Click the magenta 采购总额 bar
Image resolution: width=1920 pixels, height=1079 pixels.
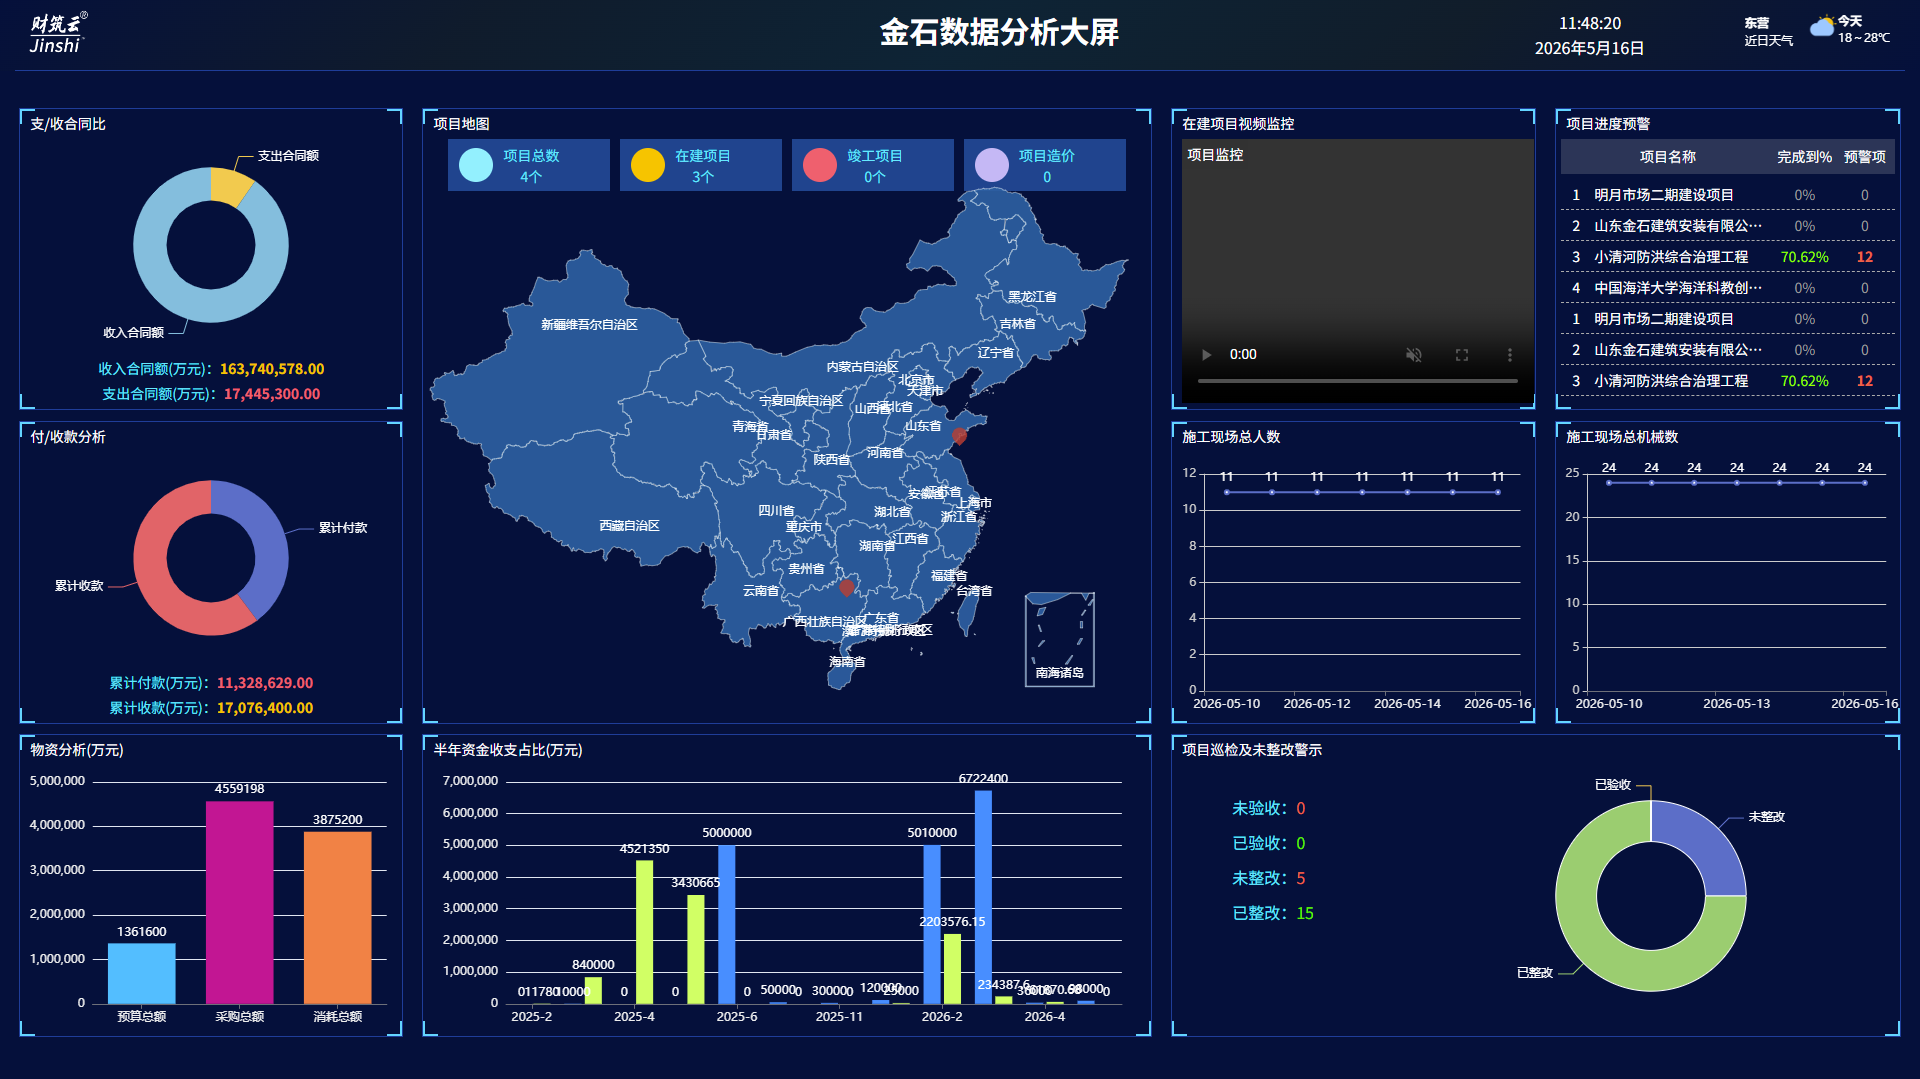[240, 902]
